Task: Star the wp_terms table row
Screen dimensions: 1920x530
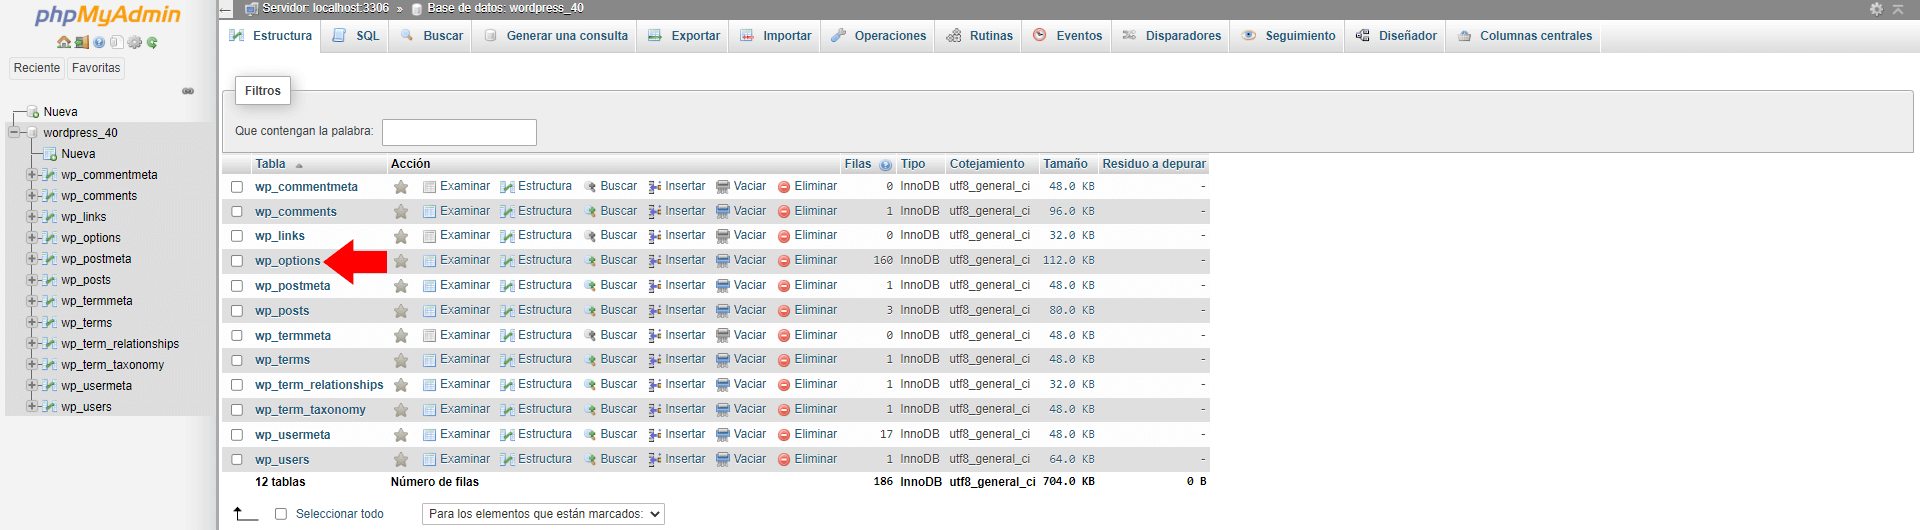Action: 401,360
